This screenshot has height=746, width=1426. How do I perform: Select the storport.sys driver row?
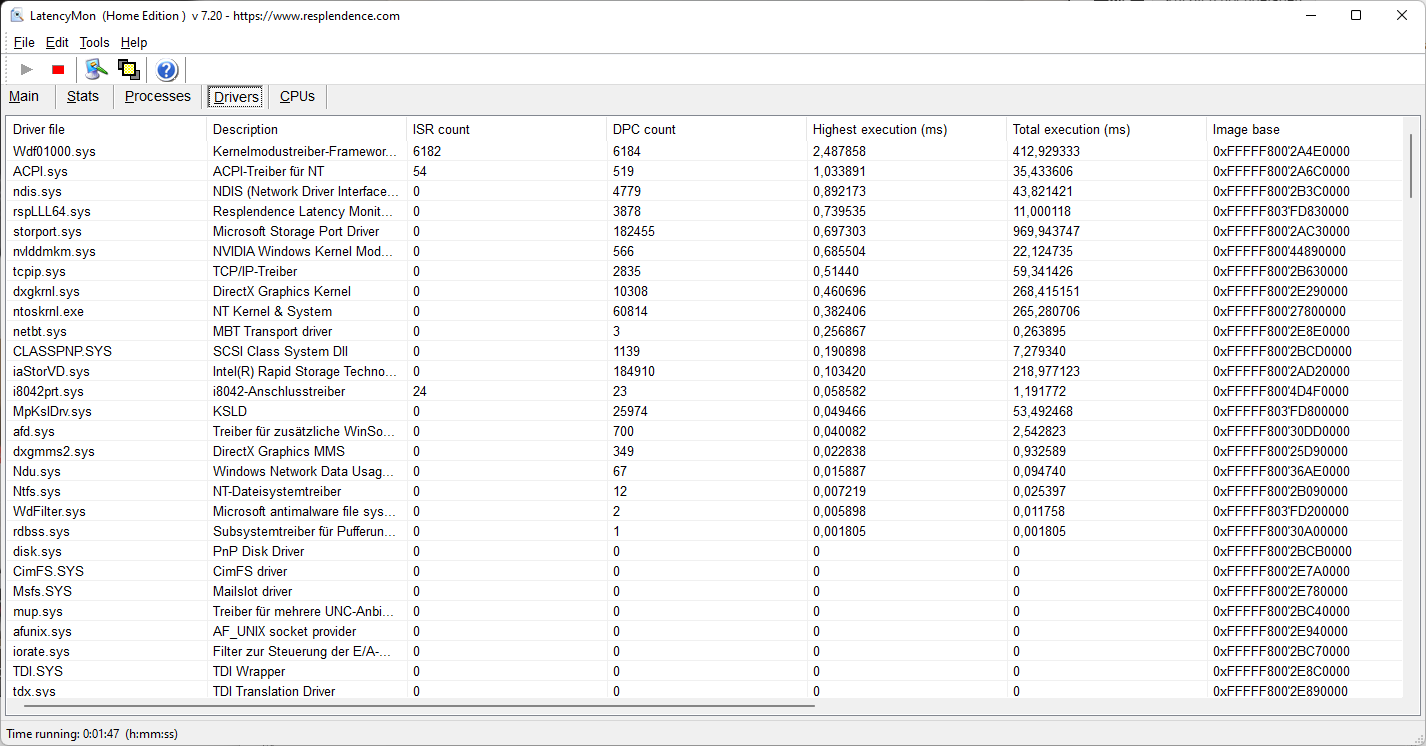pyautogui.click(x=705, y=231)
